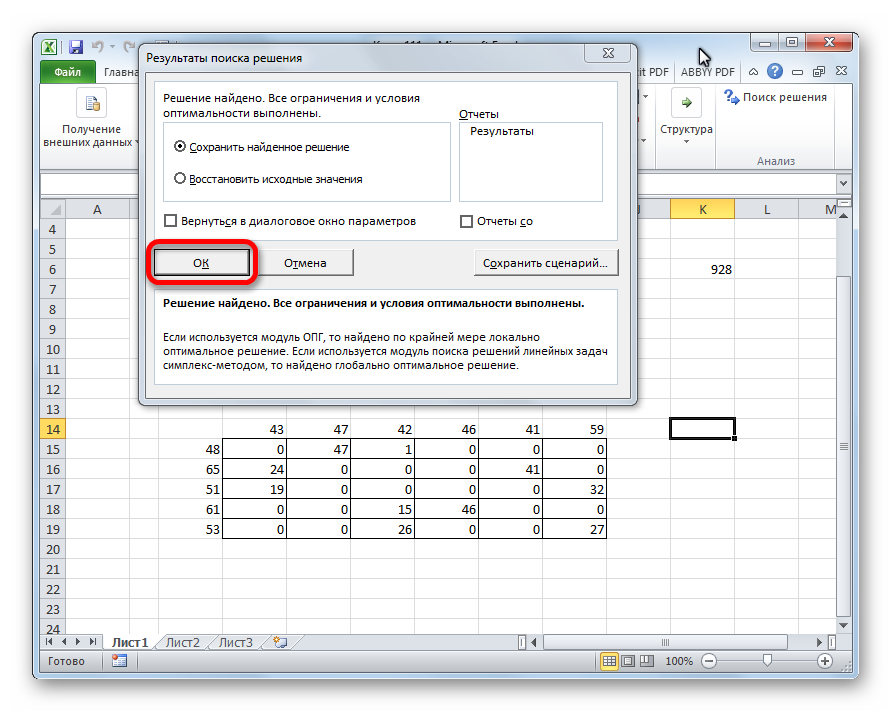The width and height of the screenshot is (892, 712).
Task: Tick the Отчеты со checkbox
Action: tap(466, 221)
